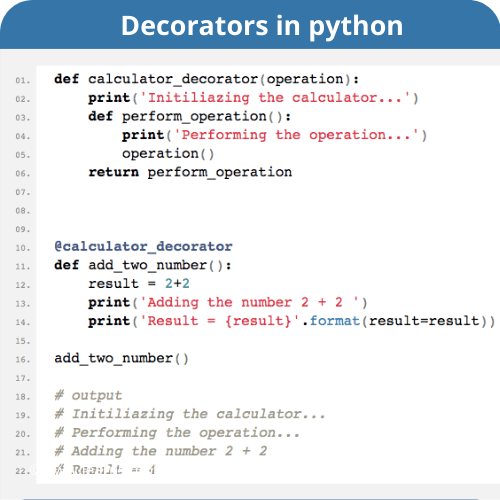500x500 pixels.
Task: Click line number 13.
Action: point(23,304)
